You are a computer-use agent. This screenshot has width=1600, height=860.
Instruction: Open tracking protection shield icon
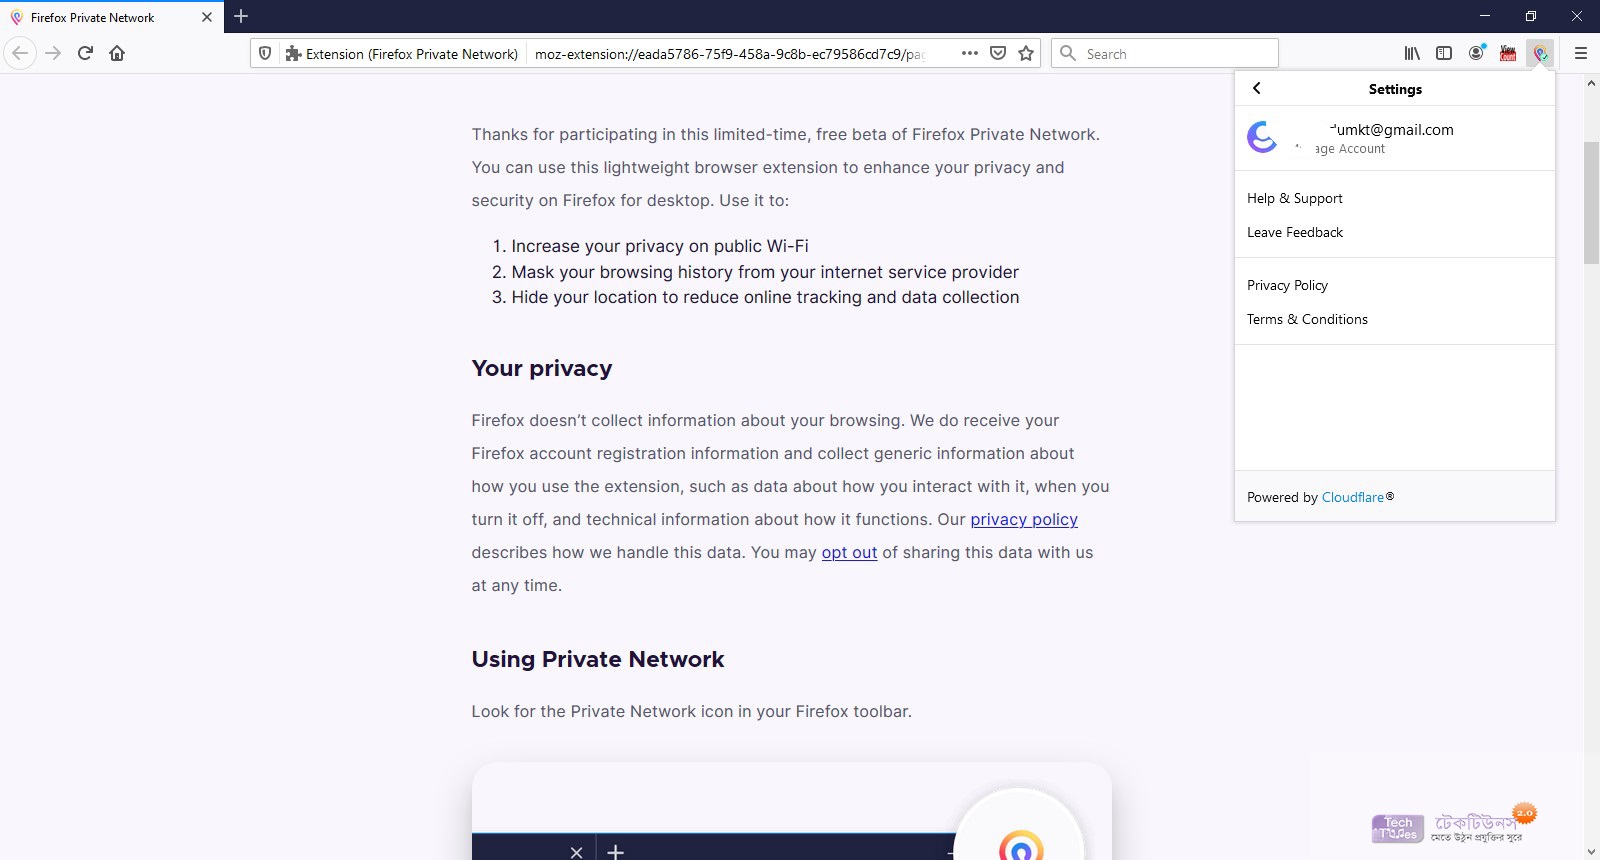[x=265, y=53]
